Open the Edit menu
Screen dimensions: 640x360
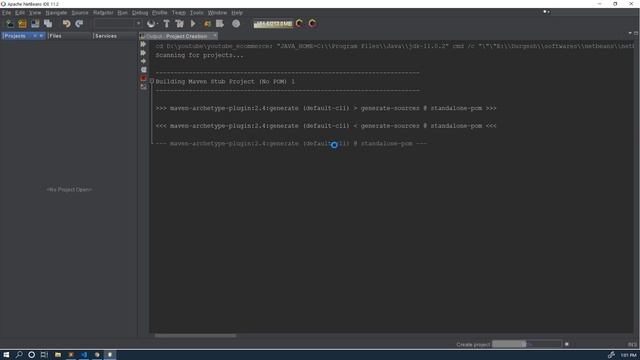20,13
